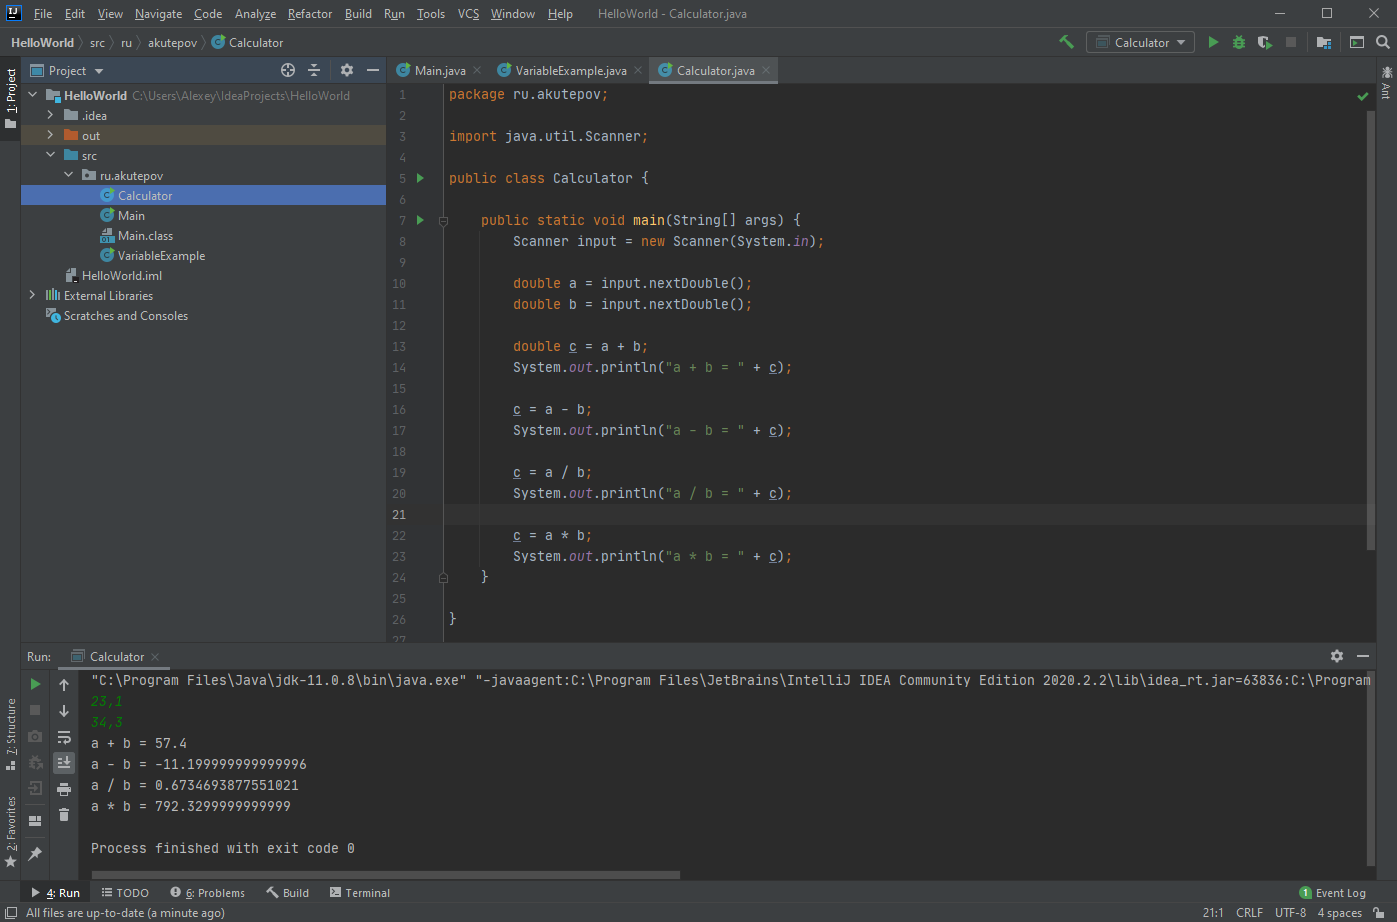
Task: Open the Calculator run configuration dropdown
Action: [x=1141, y=42]
